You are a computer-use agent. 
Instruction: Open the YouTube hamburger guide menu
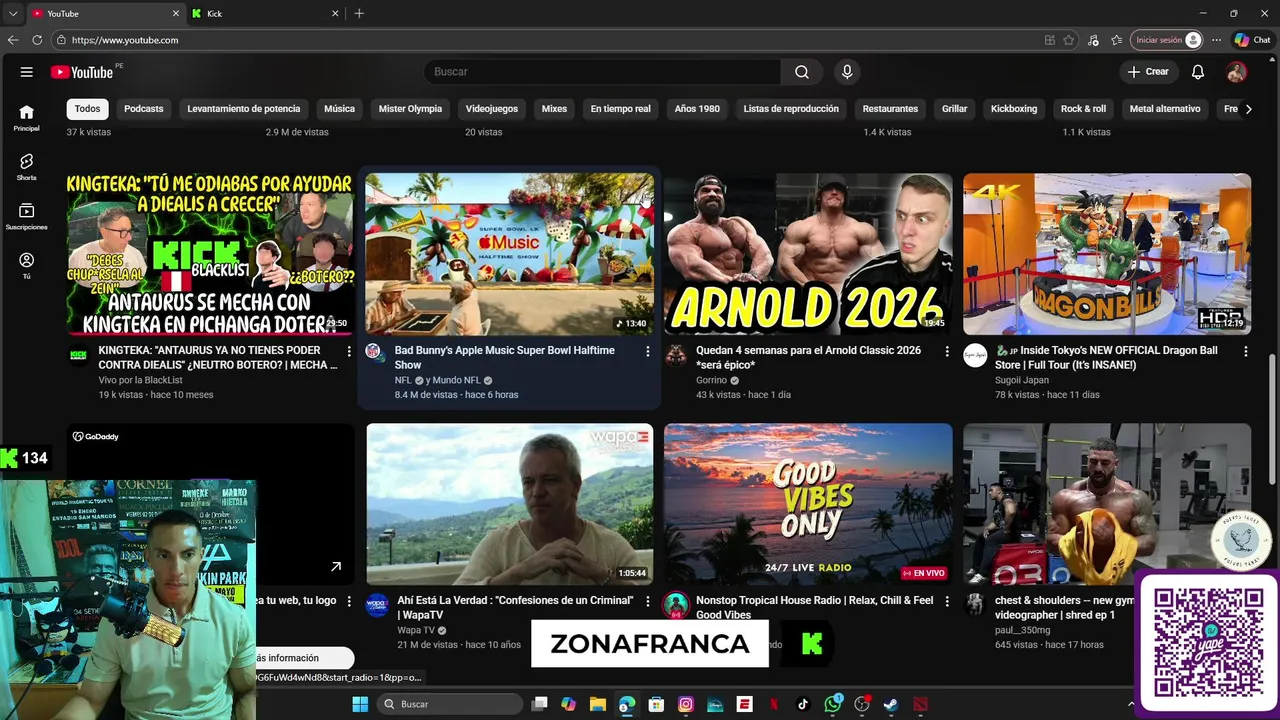[27, 72]
